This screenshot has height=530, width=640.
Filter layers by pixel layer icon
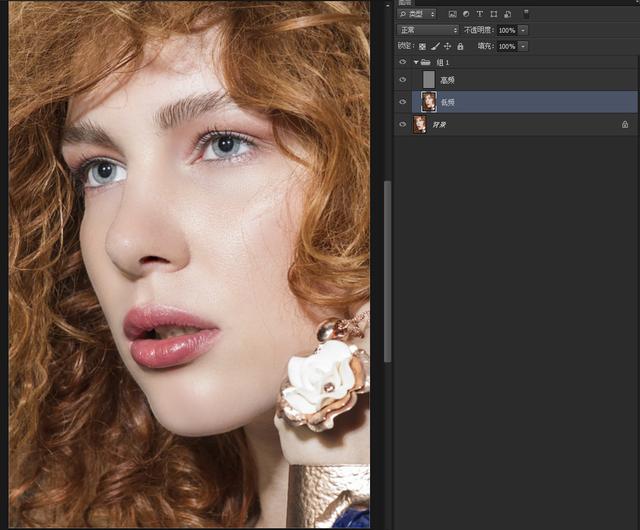(453, 14)
